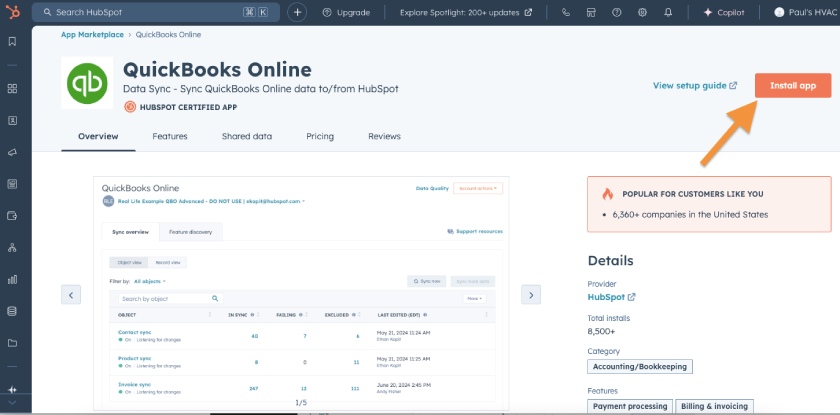The image size is (840, 415).
Task: Open the HubSpot sprocket home logo
Action: 12,12
